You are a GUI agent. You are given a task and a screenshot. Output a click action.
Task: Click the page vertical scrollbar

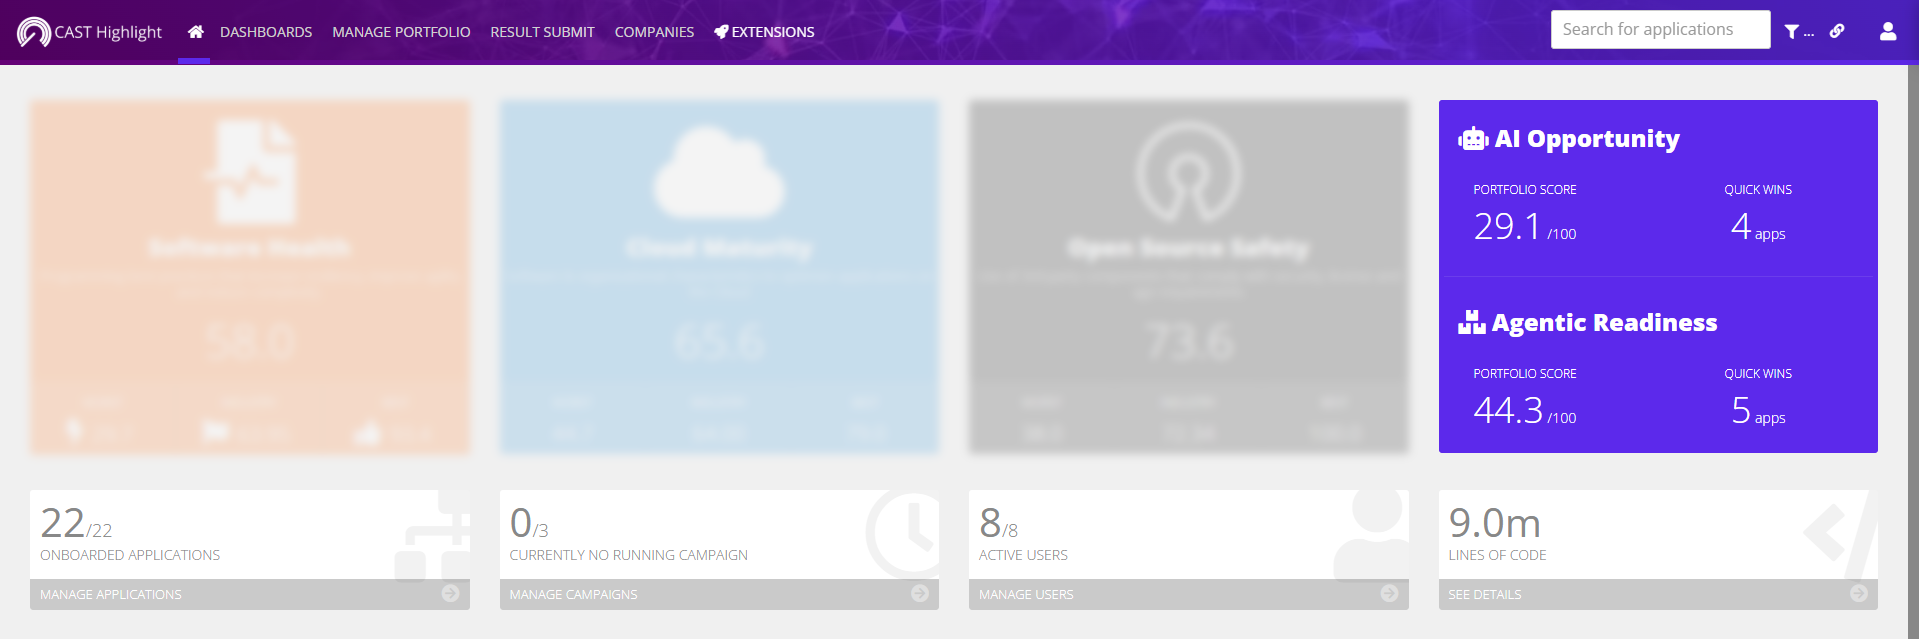click(x=1913, y=350)
